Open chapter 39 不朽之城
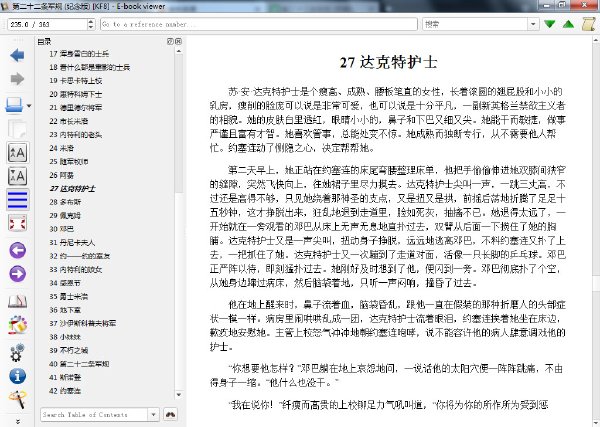Image resolution: width=600 pixels, height=427 pixels. click(x=68, y=350)
